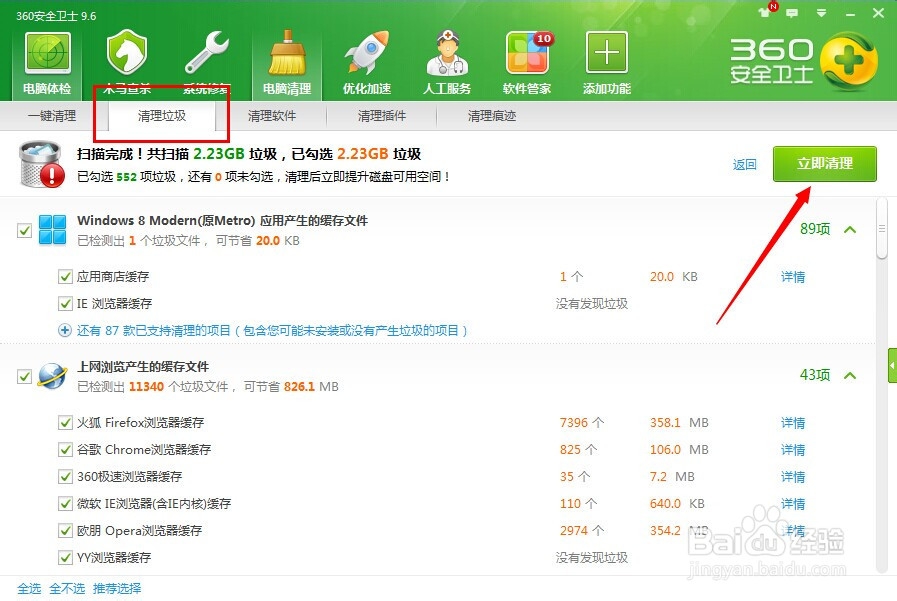The height and width of the screenshot is (601, 897).
Task: Uncheck 欧朋 Opera浏览器缓存 checkbox
Action: pyautogui.click(x=65, y=531)
